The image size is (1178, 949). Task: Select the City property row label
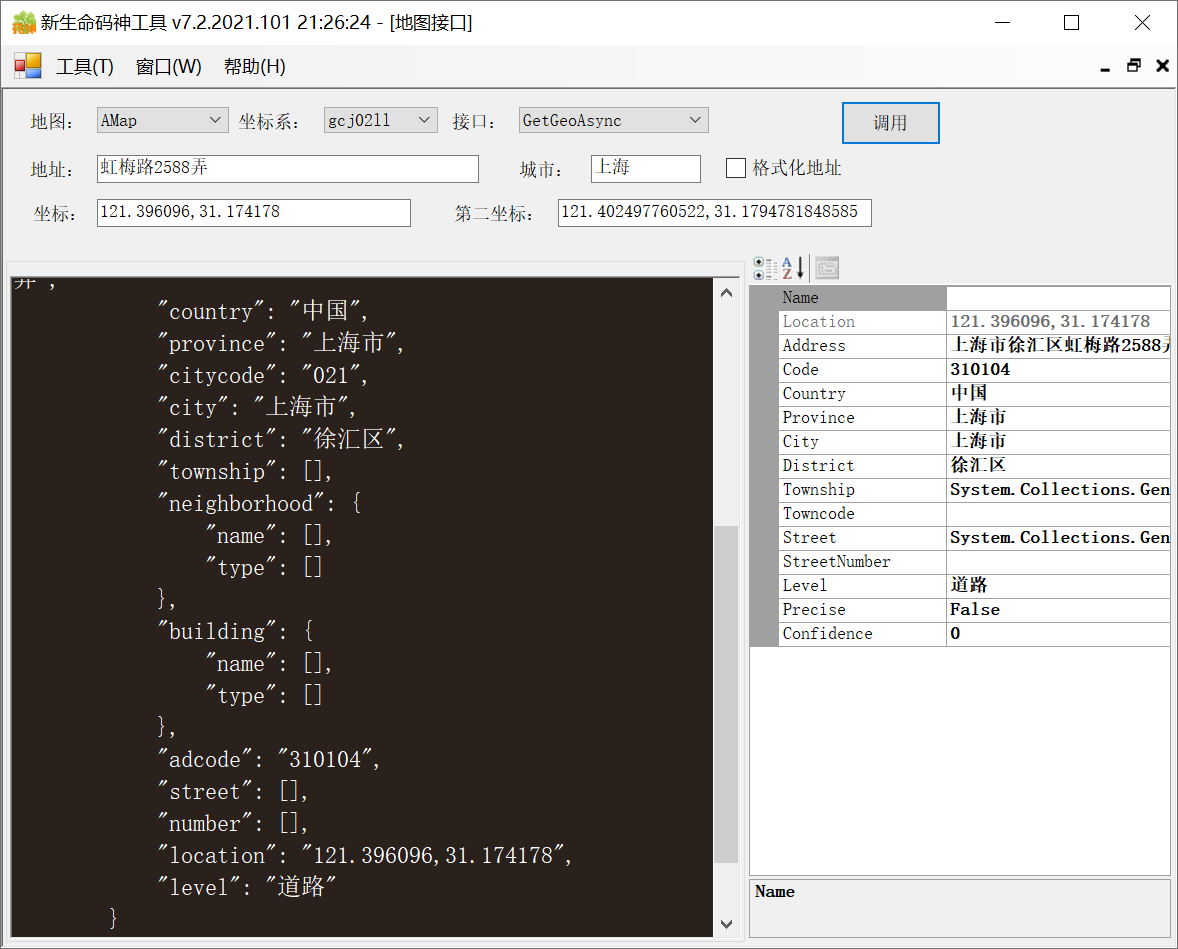800,442
